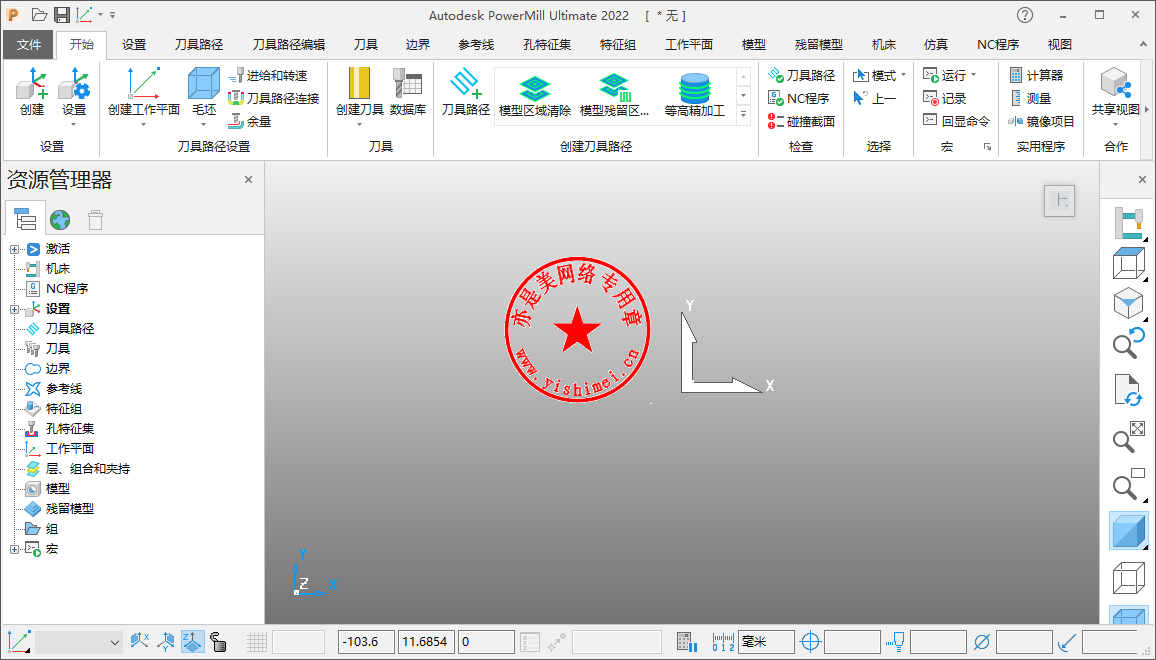Click 上一 selection button

pos(874,98)
